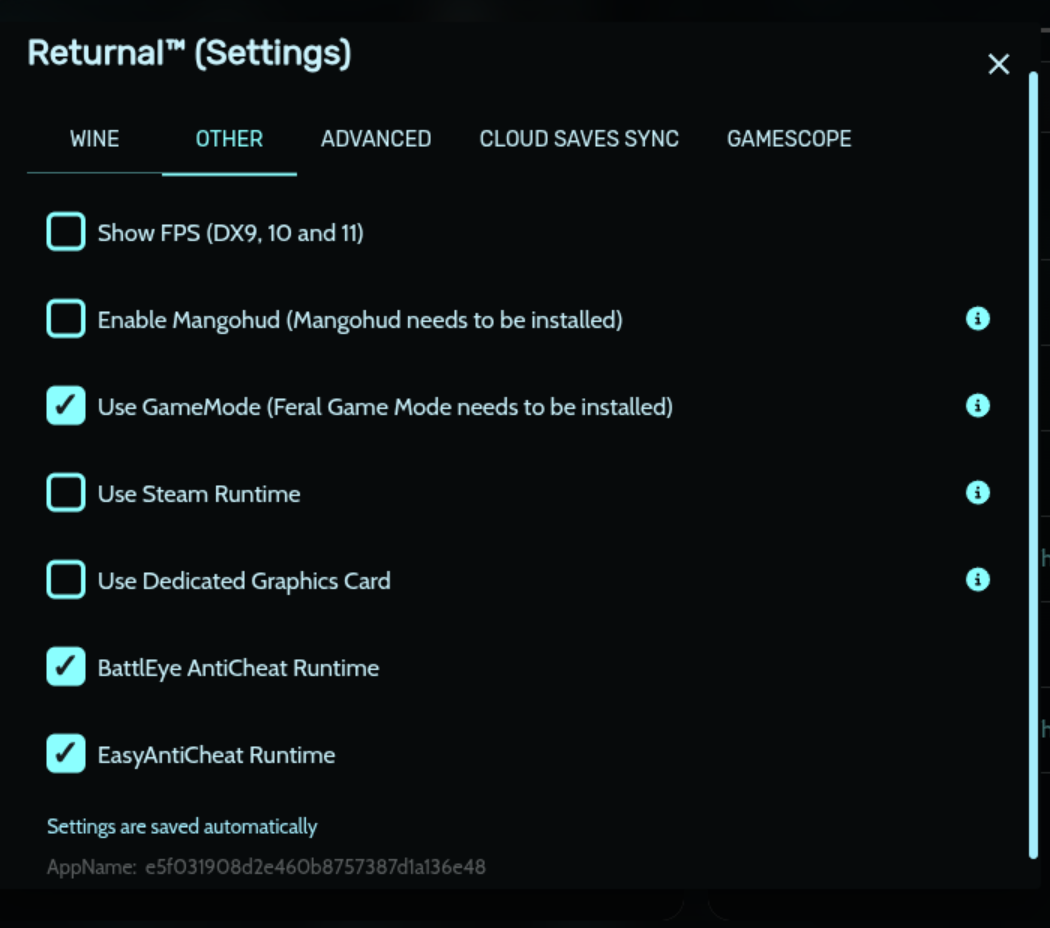Switch to the WINE tab
The image size is (1050, 928).
pyautogui.click(x=94, y=139)
